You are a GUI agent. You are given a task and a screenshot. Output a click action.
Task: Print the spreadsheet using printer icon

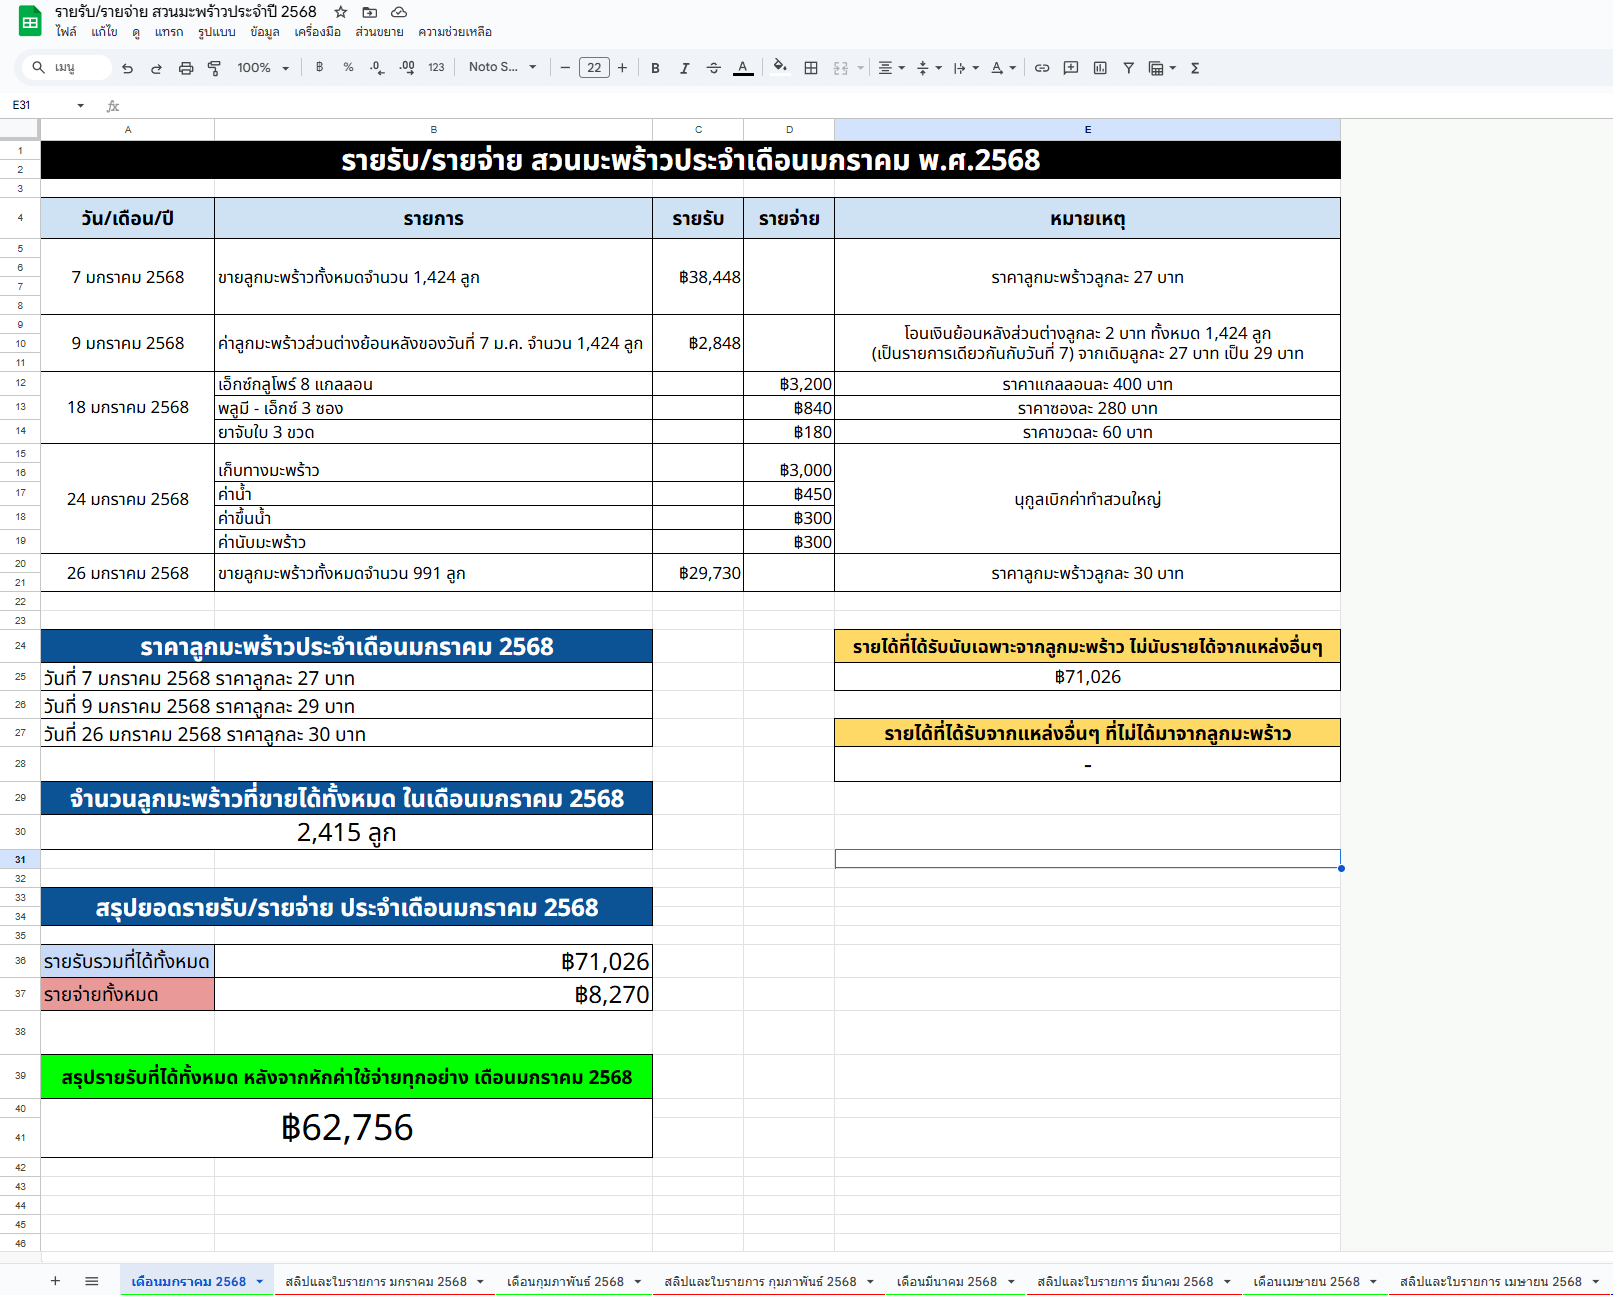185,68
